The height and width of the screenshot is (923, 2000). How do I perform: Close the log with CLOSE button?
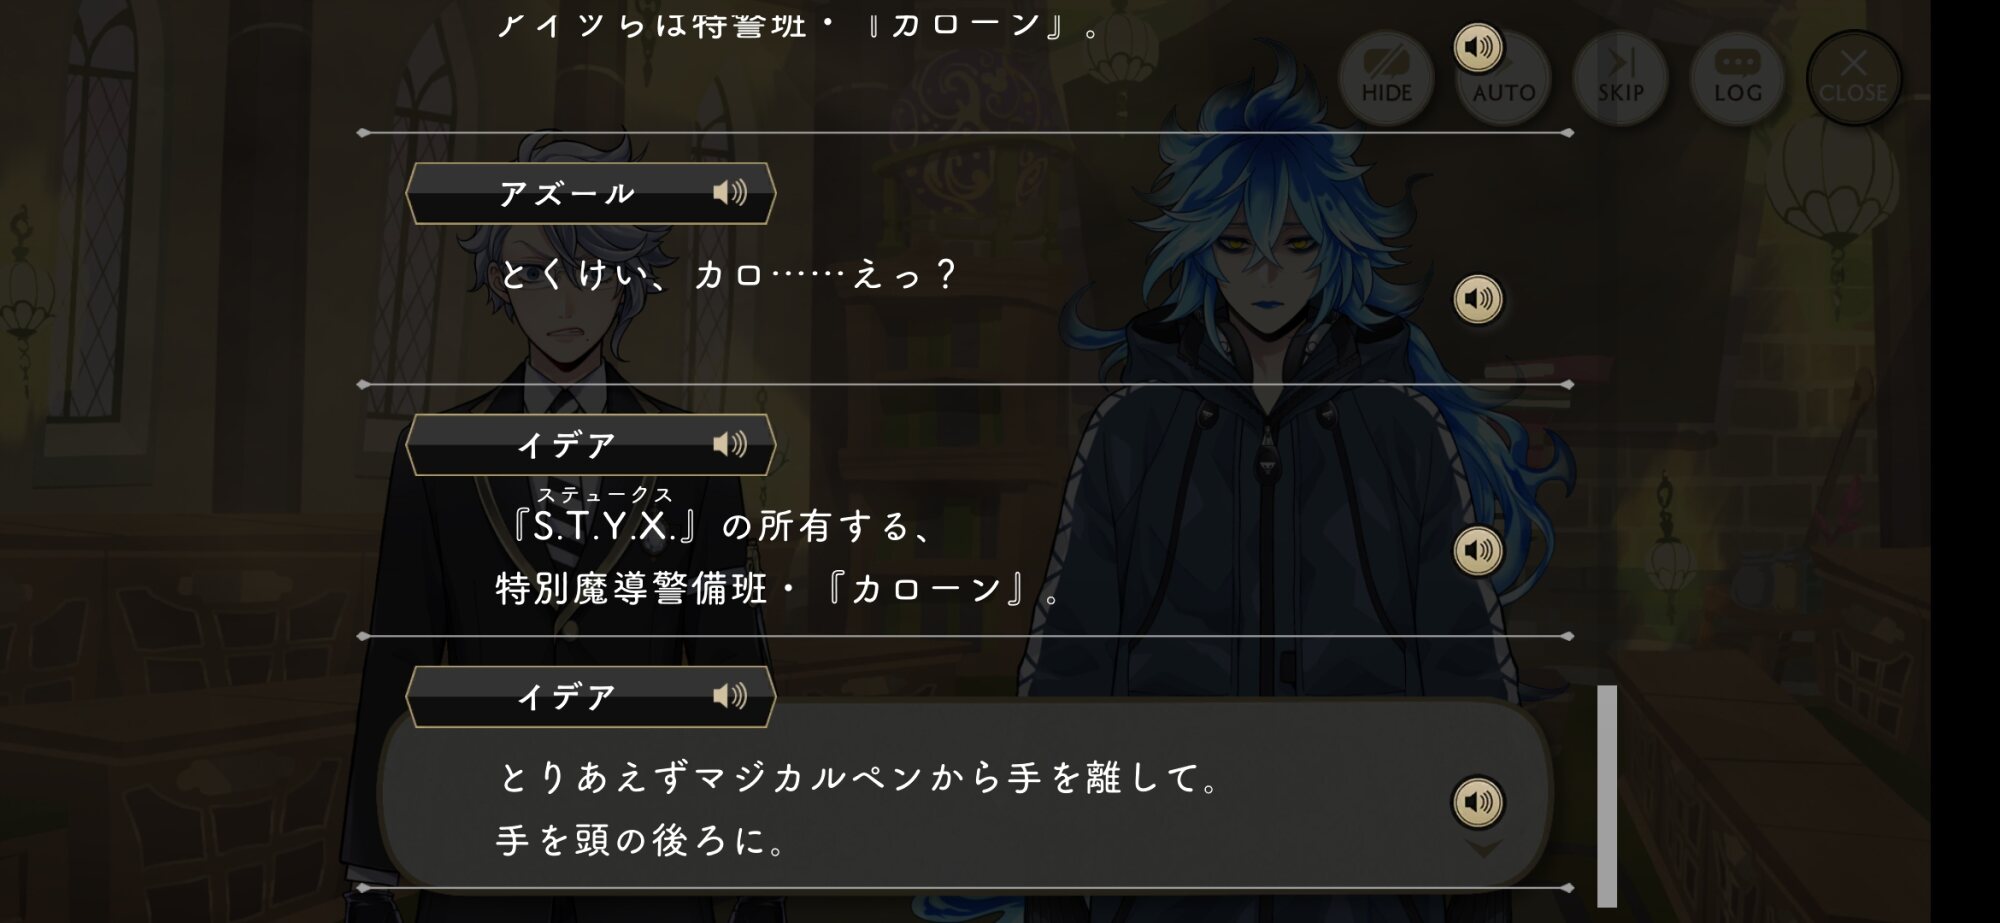[1853, 78]
